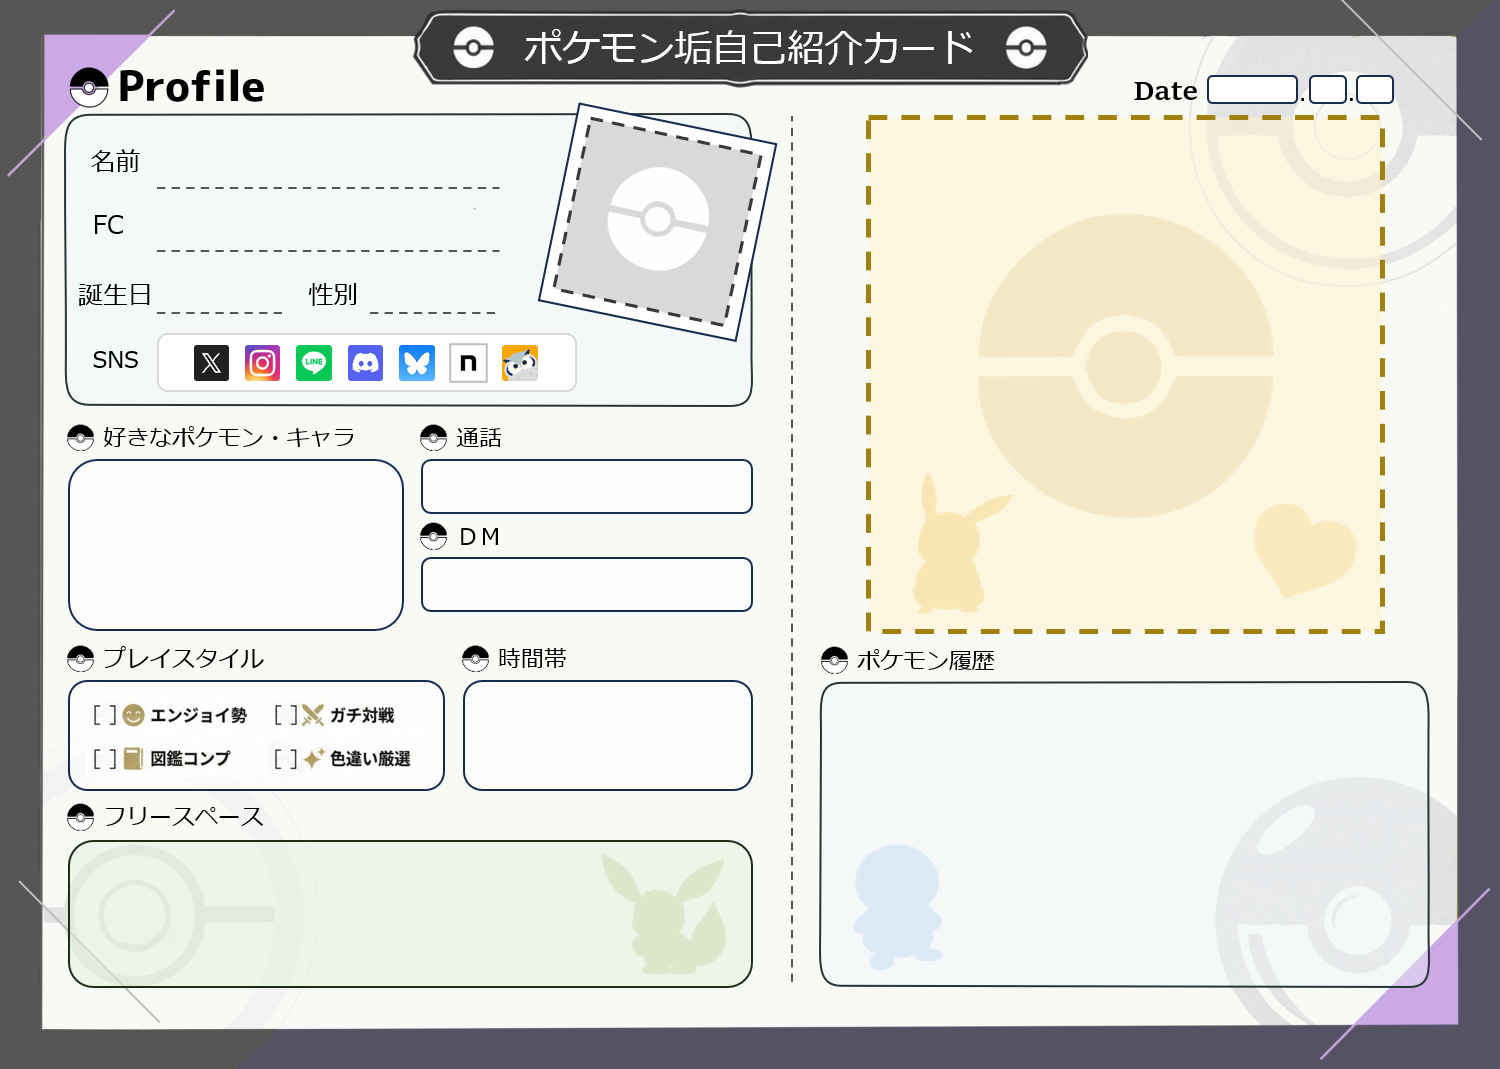Screen dimensions: 1500x1069
Task: Click the tilted profile photo placeholder
Action: [x=658, y=221]
